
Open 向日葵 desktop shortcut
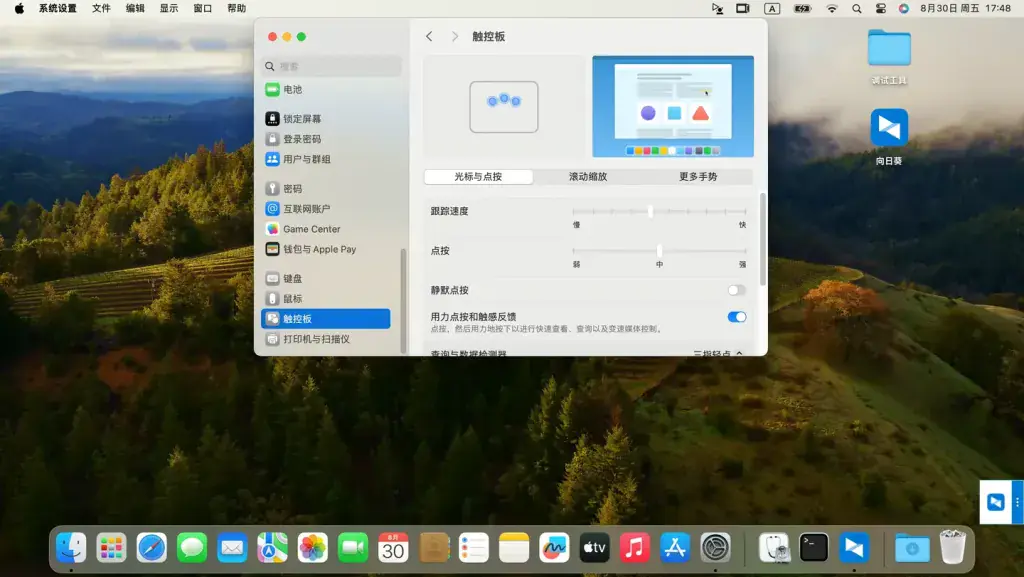(889, 136)
